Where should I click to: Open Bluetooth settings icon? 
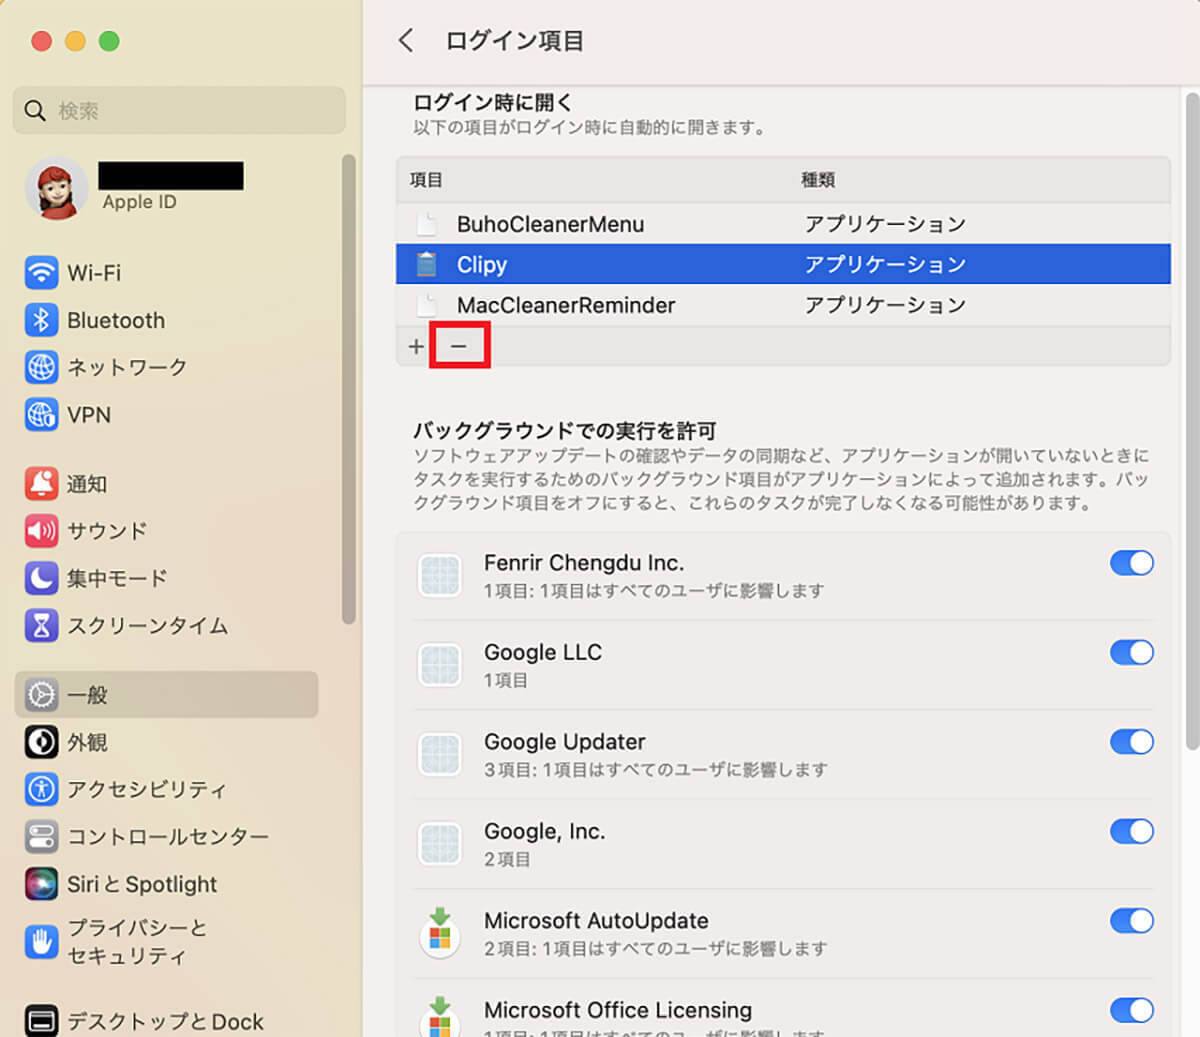coord(41,320)
